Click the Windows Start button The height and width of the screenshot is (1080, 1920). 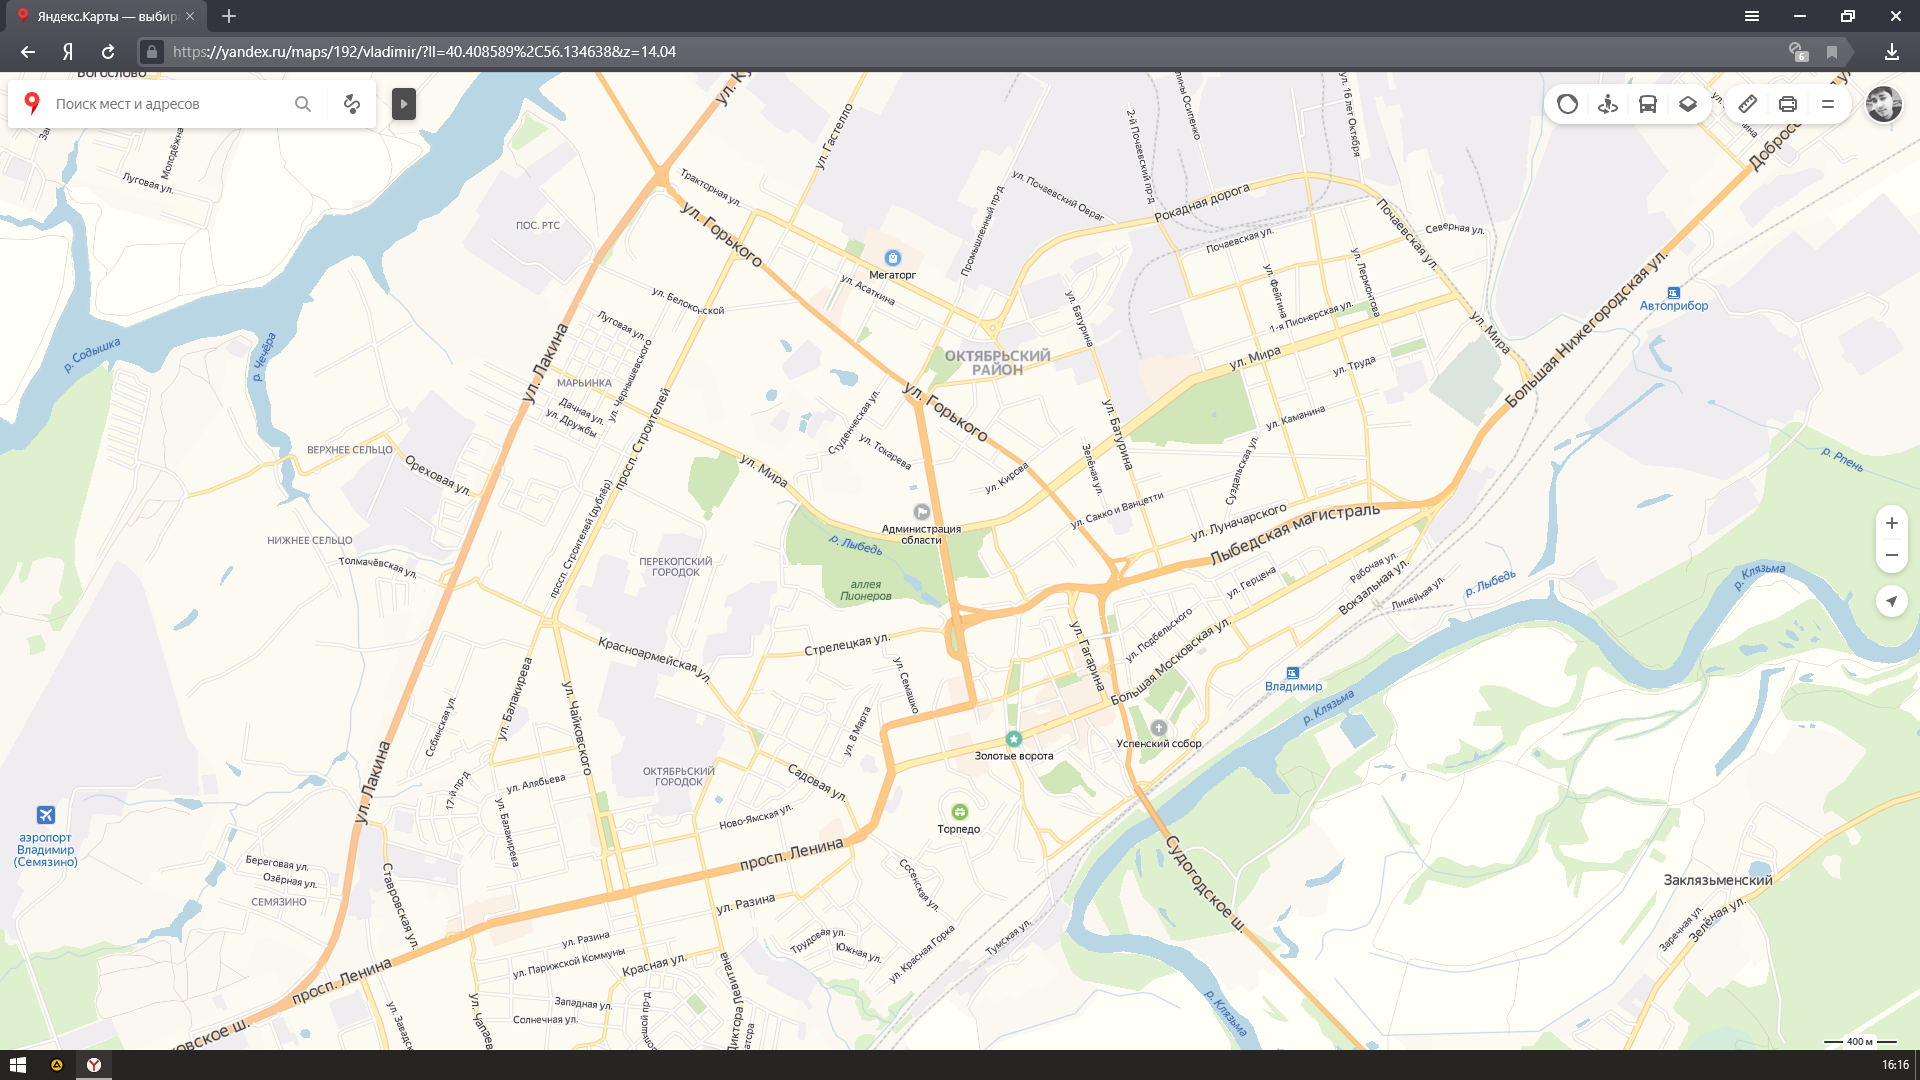pyautogui.click(x=18, y=1065)
